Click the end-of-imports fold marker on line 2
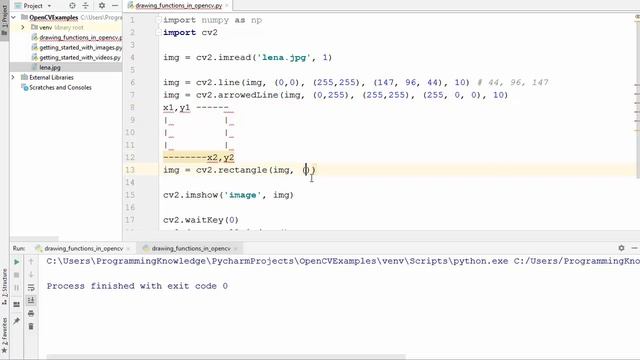Image resolution: width=640 pixels, height=360 pixels. (x=159, y=33)
